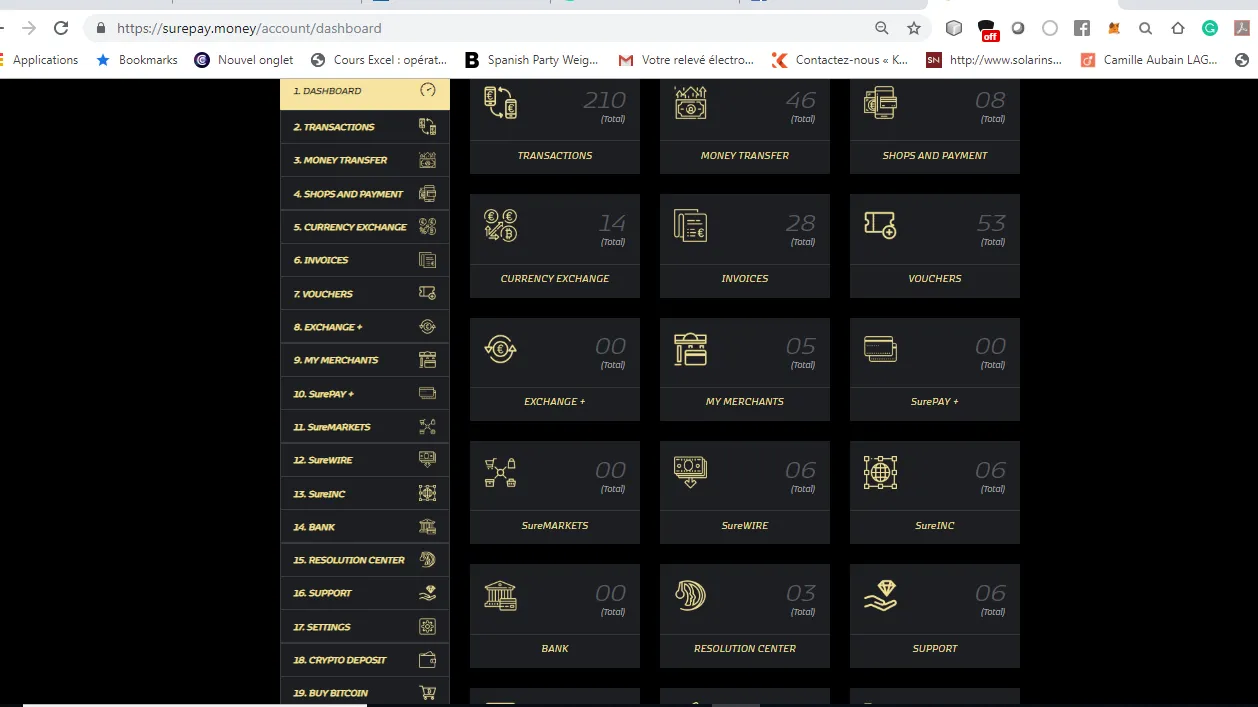Viewport: 1258px width, 707px height.
Task: Click the SUPPORT tile label
Action: 935,649
